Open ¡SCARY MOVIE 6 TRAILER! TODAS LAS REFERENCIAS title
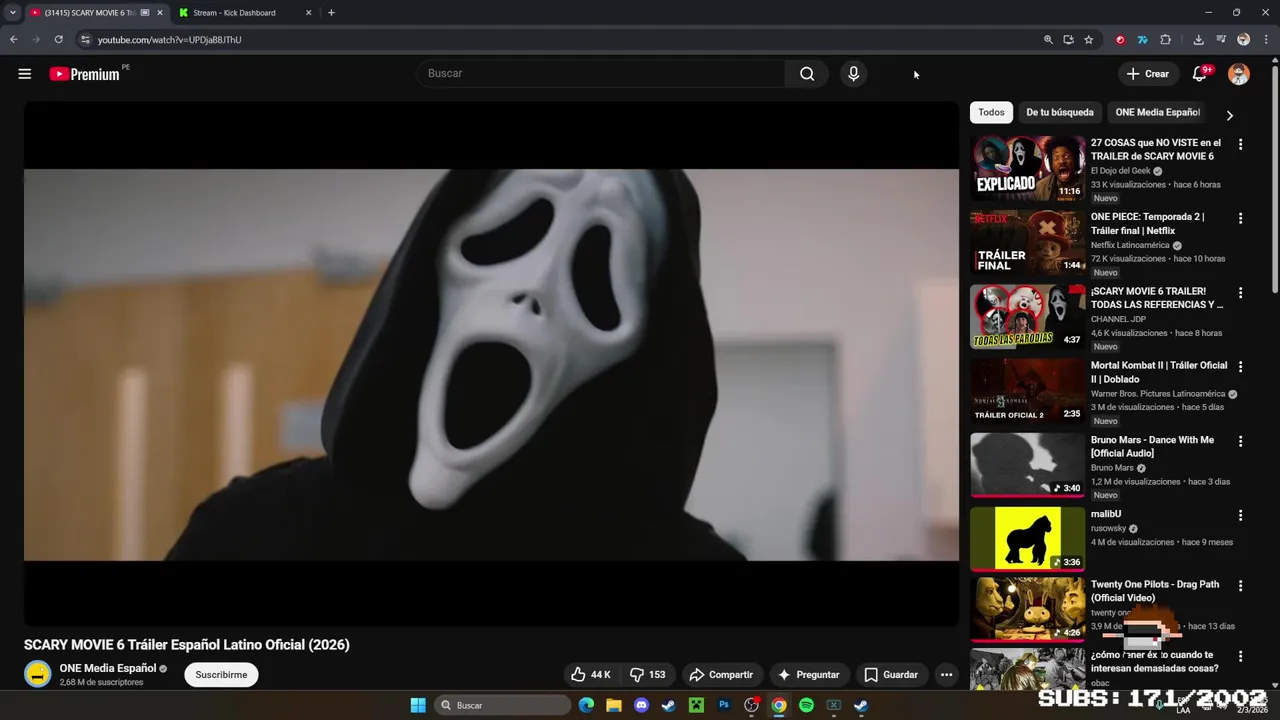 pyautogui.click(x=1157, y=298)
